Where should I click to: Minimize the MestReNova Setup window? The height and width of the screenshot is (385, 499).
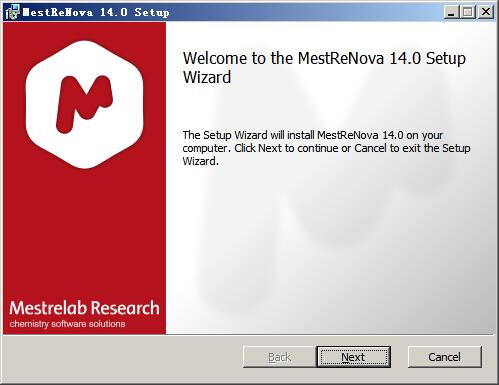[x=451, y=12]
